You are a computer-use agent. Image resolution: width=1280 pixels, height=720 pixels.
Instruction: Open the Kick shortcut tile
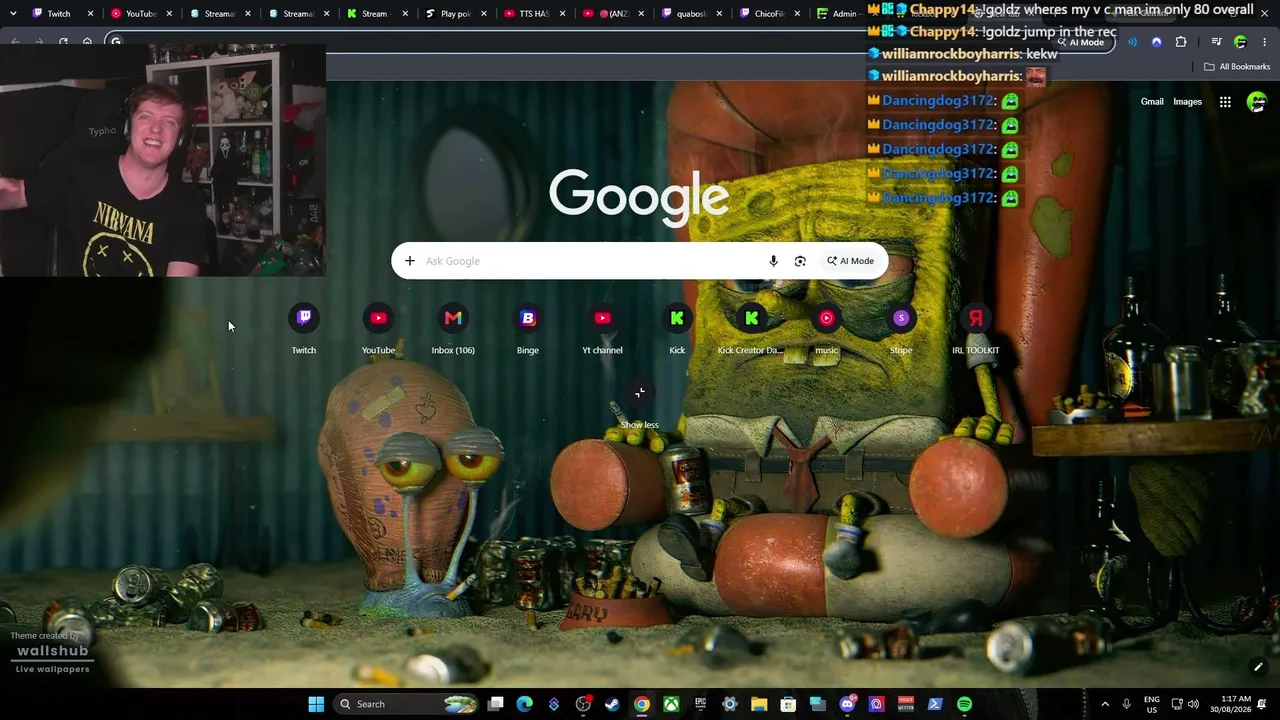(x=677, y=330)
